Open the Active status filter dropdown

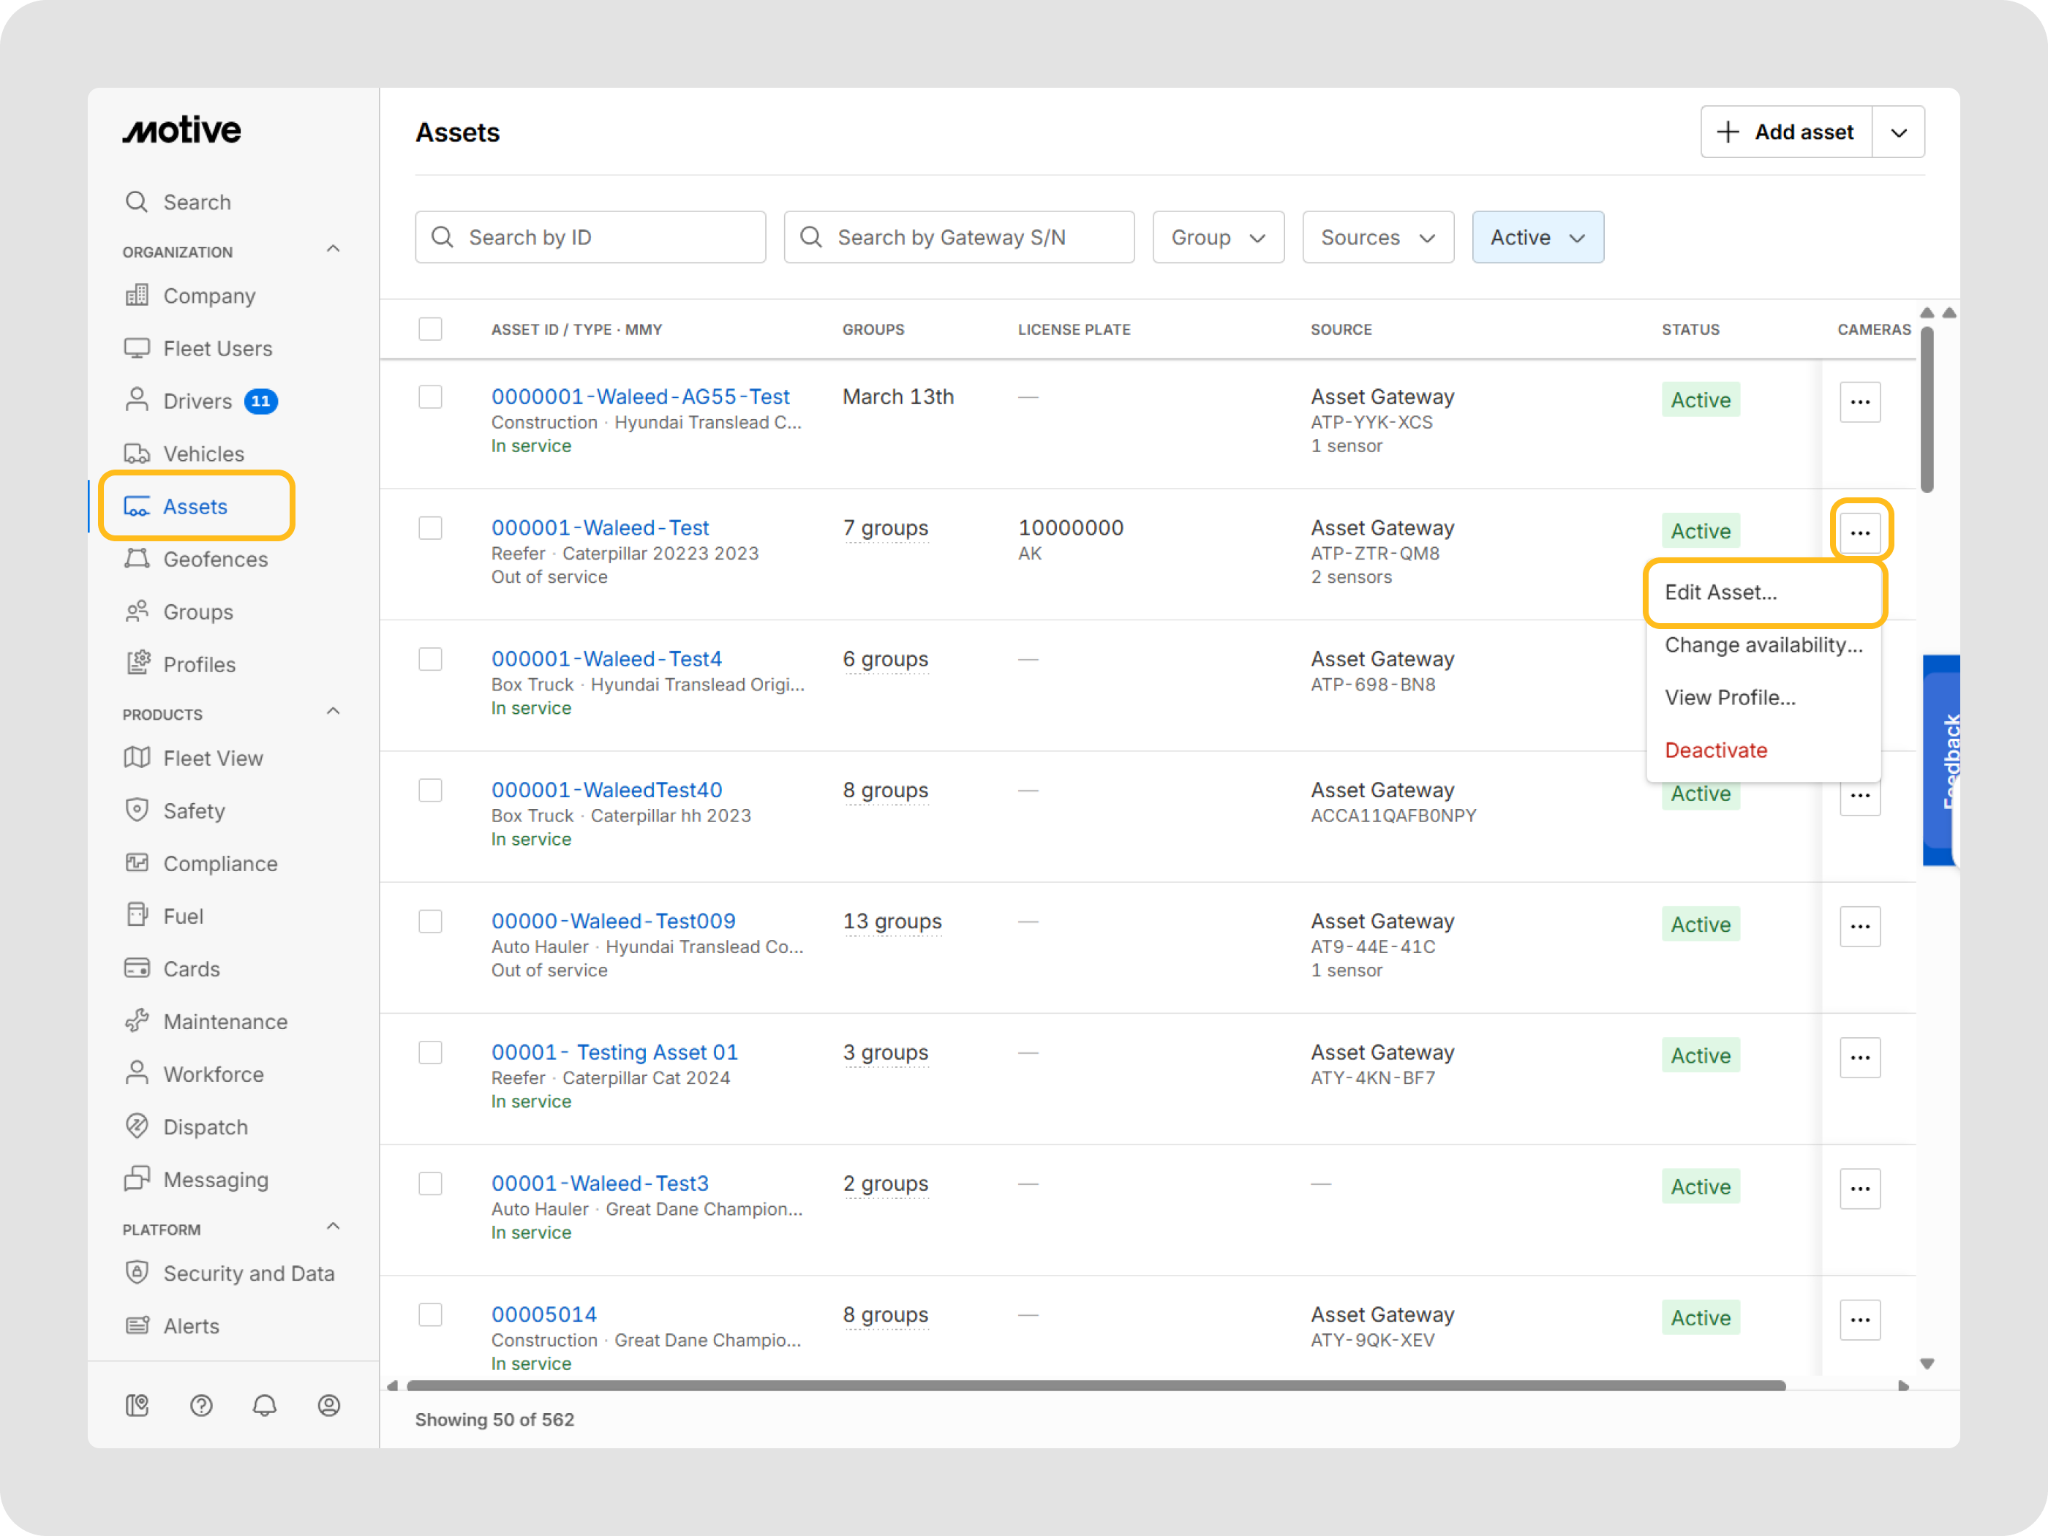[1538, 237]
